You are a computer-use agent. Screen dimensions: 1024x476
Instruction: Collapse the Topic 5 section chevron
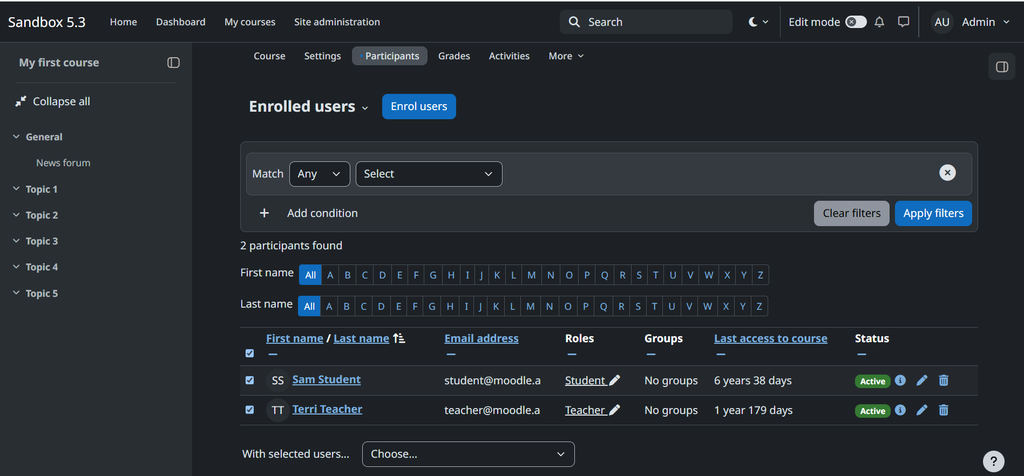16,293
